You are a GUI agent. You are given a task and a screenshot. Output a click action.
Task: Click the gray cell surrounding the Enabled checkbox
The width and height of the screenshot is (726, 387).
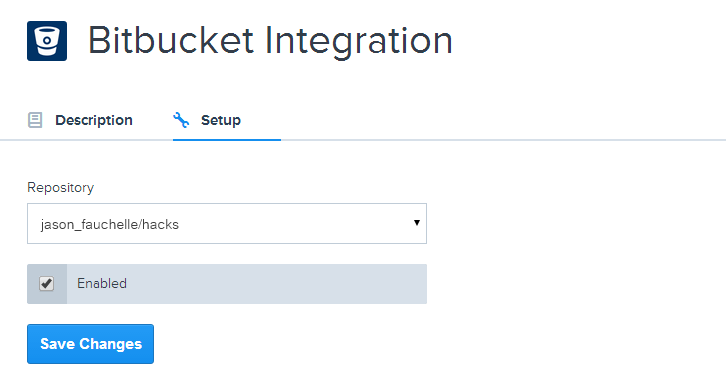47,284
